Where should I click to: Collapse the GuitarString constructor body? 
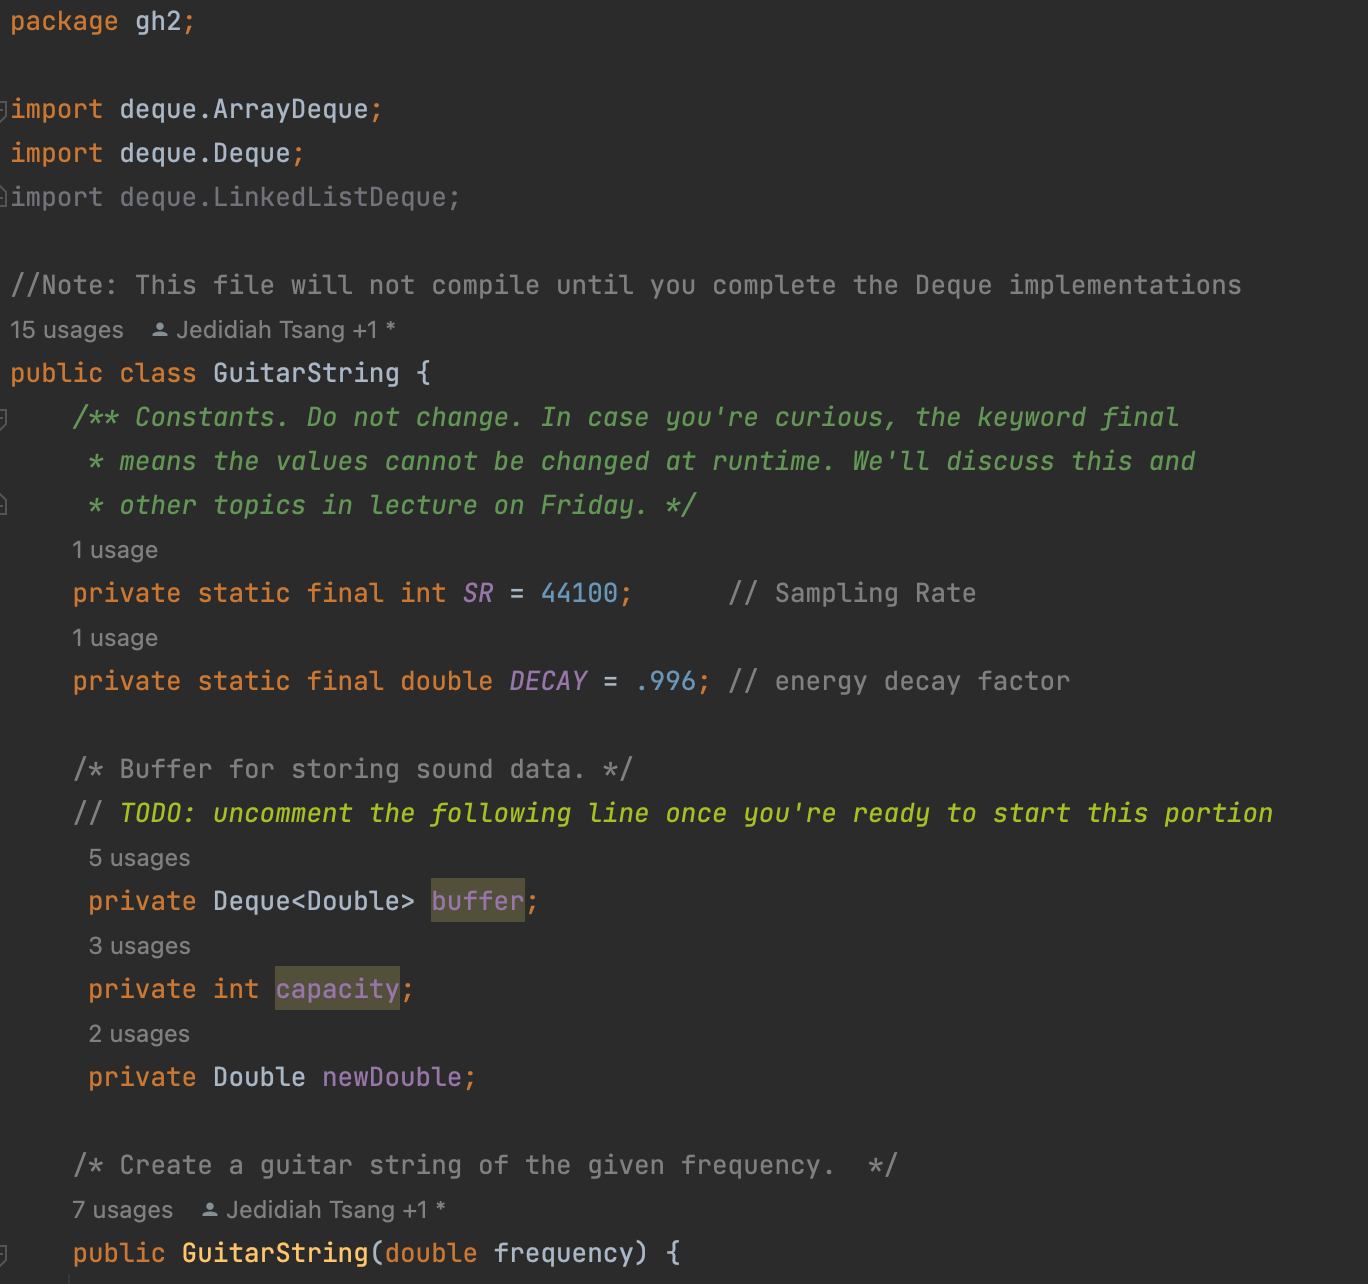(4, 1253)
